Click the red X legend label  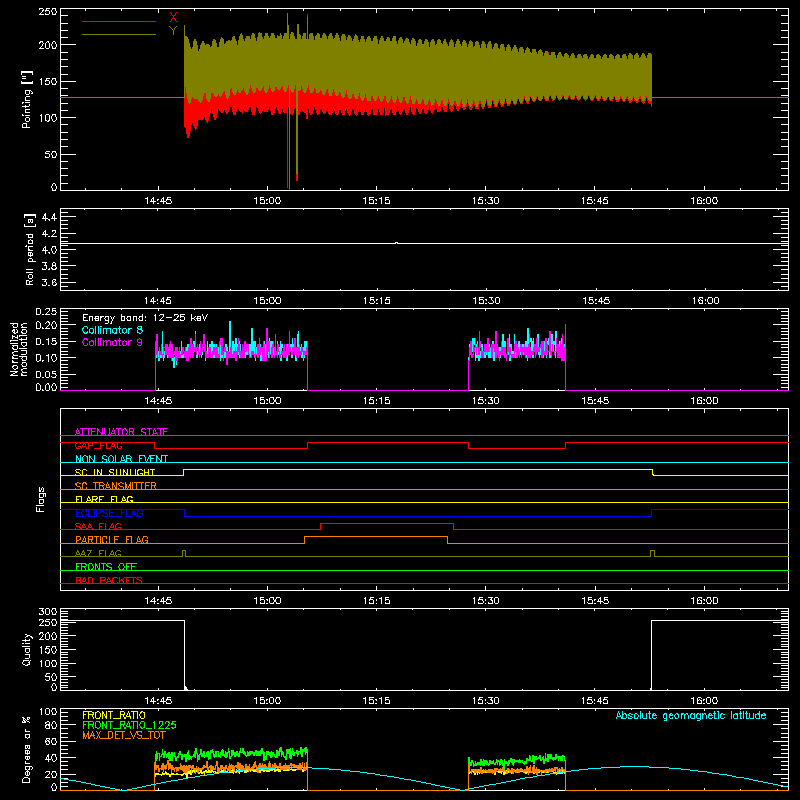[173, 18]
